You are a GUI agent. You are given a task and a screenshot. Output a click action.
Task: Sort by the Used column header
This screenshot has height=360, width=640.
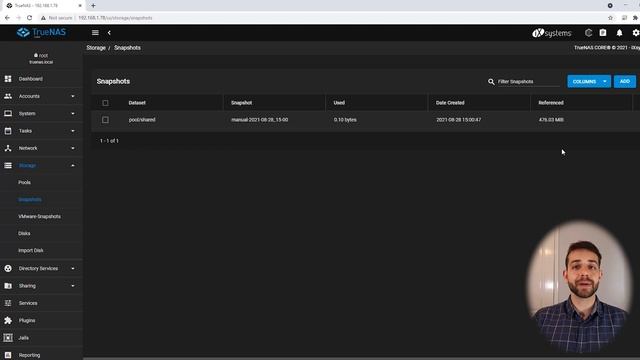pos(339,103)
